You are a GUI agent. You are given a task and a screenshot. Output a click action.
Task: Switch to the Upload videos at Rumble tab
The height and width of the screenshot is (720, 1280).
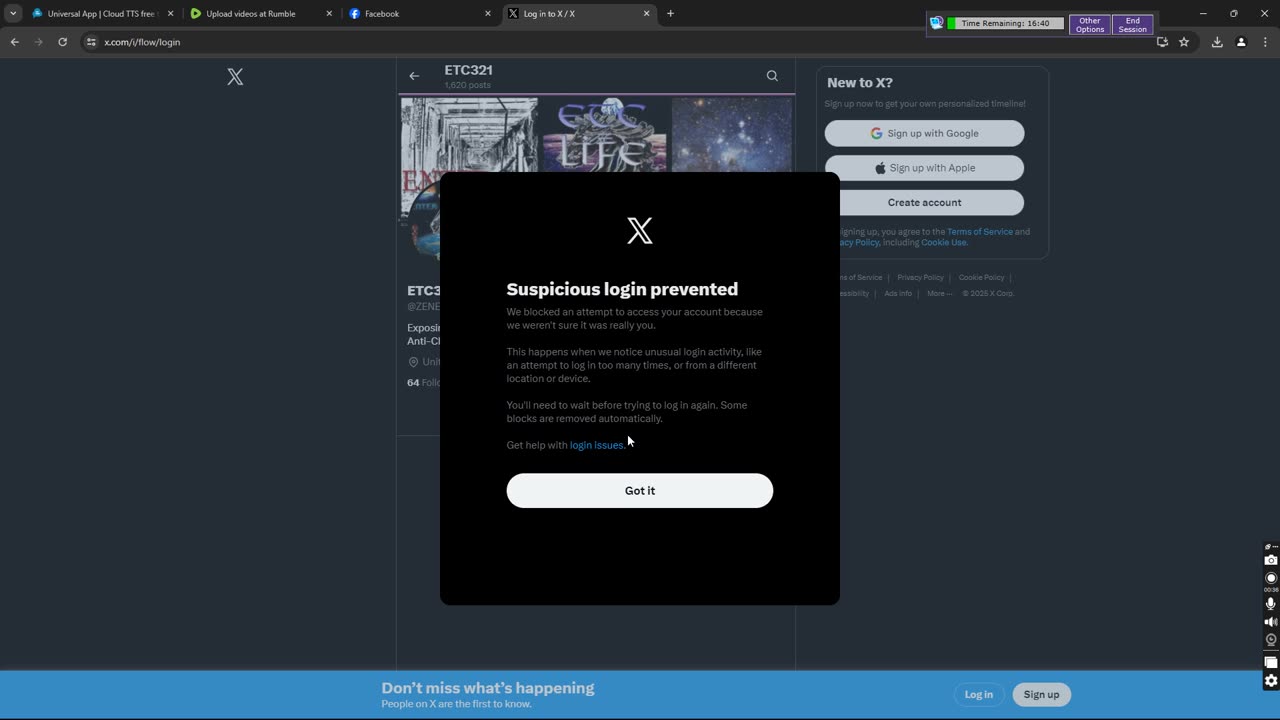pos(262,14)
